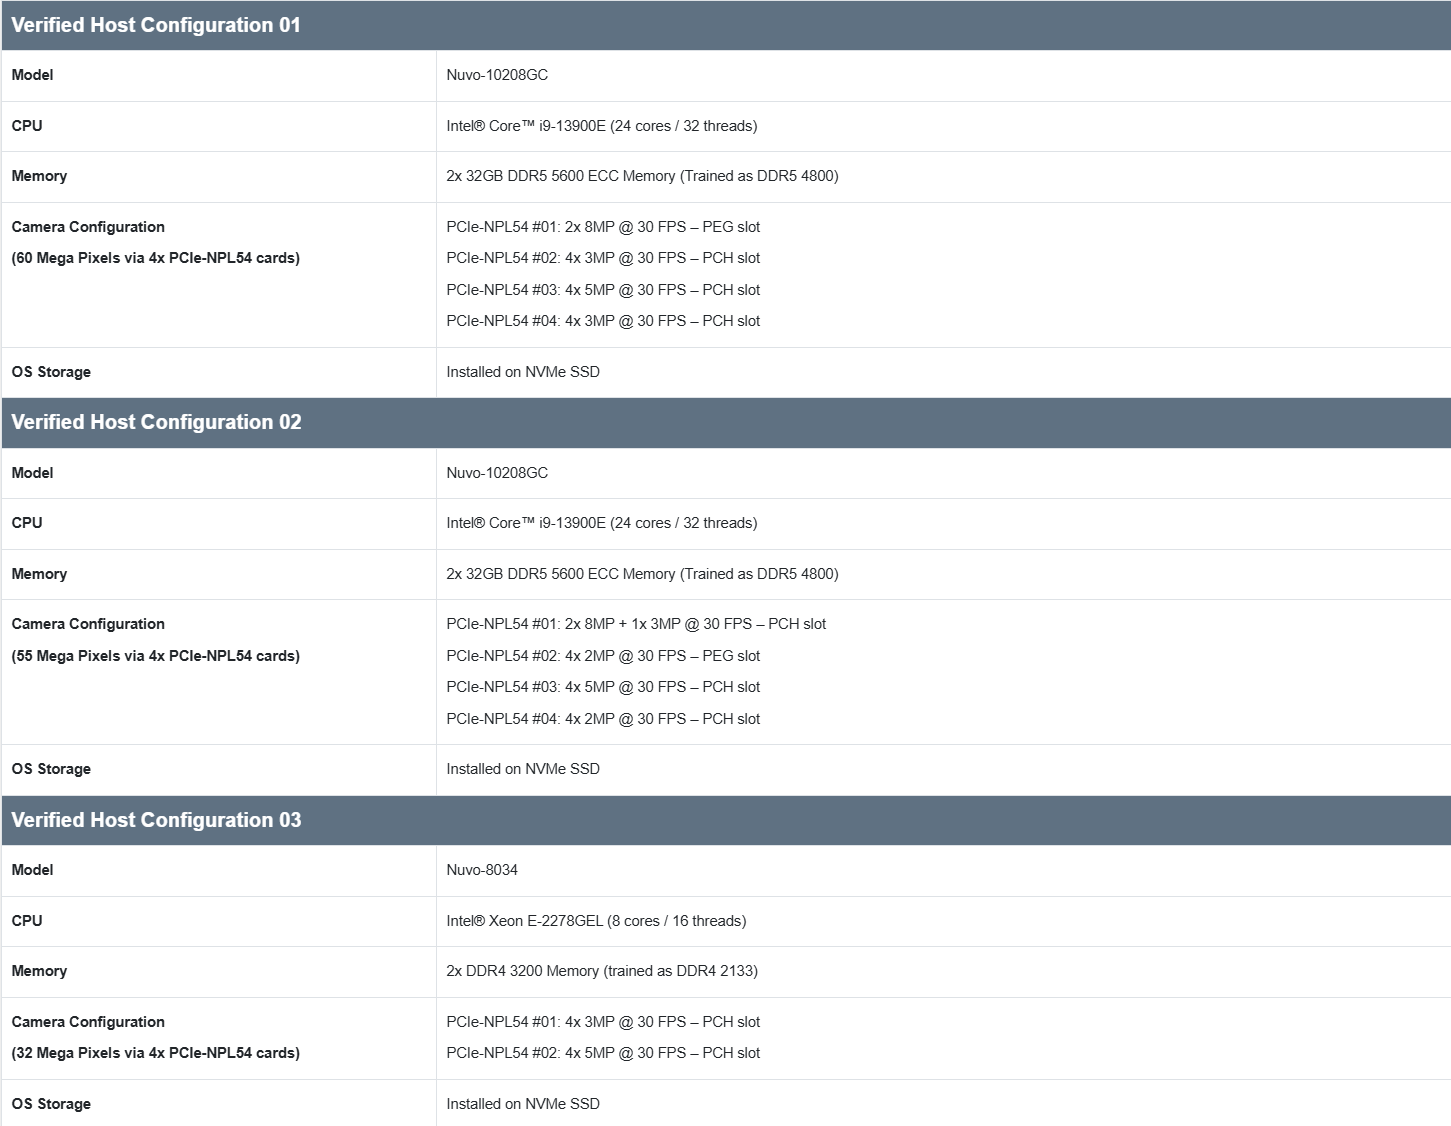This screenshot has height=1126, width=1451.
Task: Click the CPU label in Configuration 02
Action: point(27,523)
